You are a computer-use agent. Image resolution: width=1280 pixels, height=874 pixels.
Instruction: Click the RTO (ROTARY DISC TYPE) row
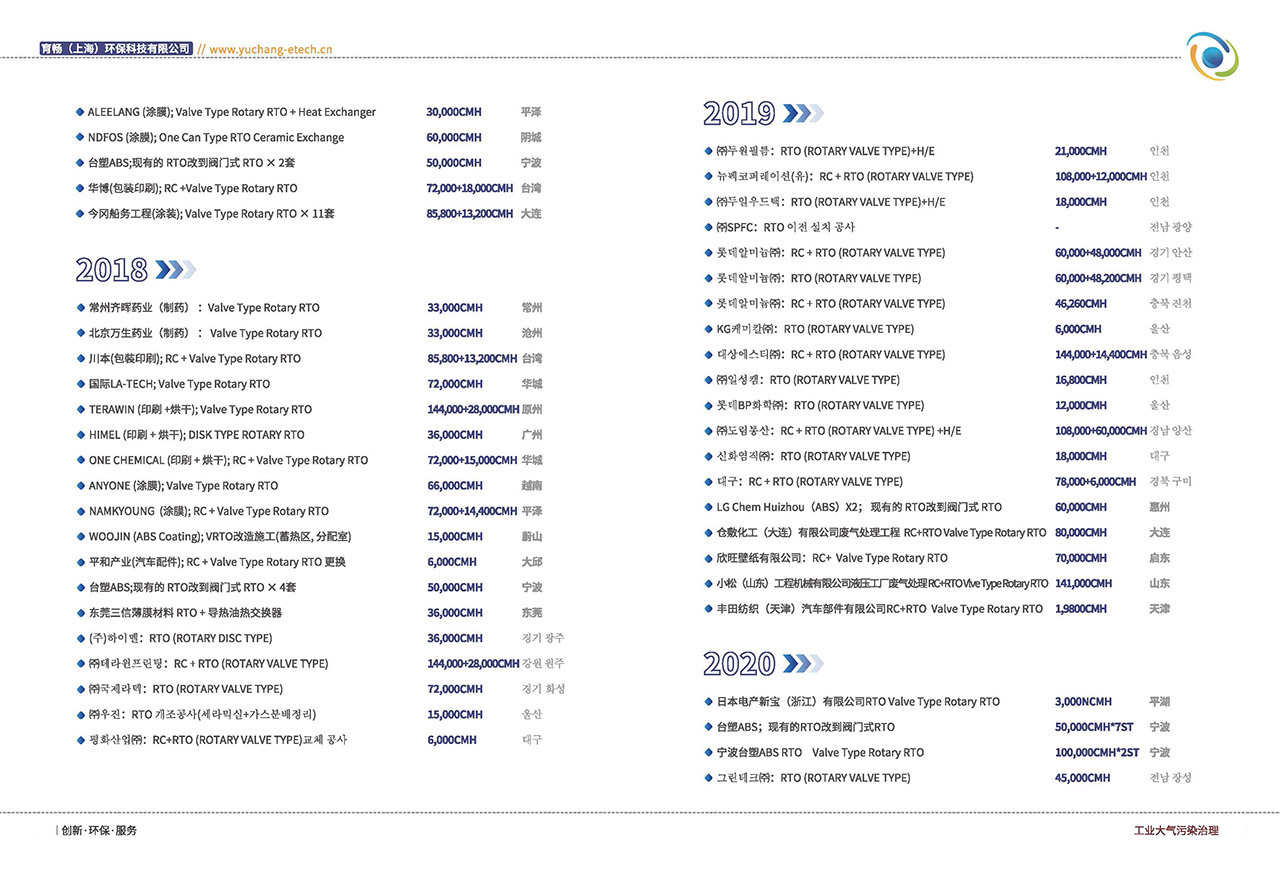tap(174, 638)
